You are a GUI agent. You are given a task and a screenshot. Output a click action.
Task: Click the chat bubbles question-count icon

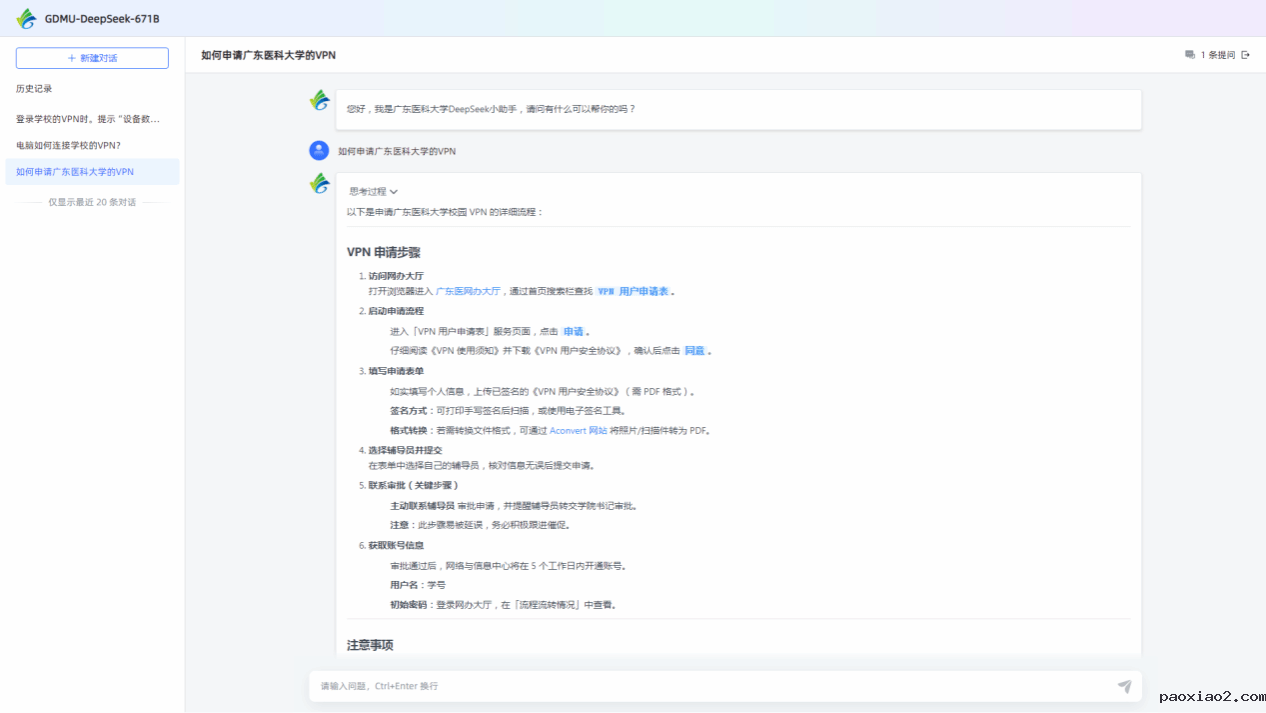(x=1190, y=55)
